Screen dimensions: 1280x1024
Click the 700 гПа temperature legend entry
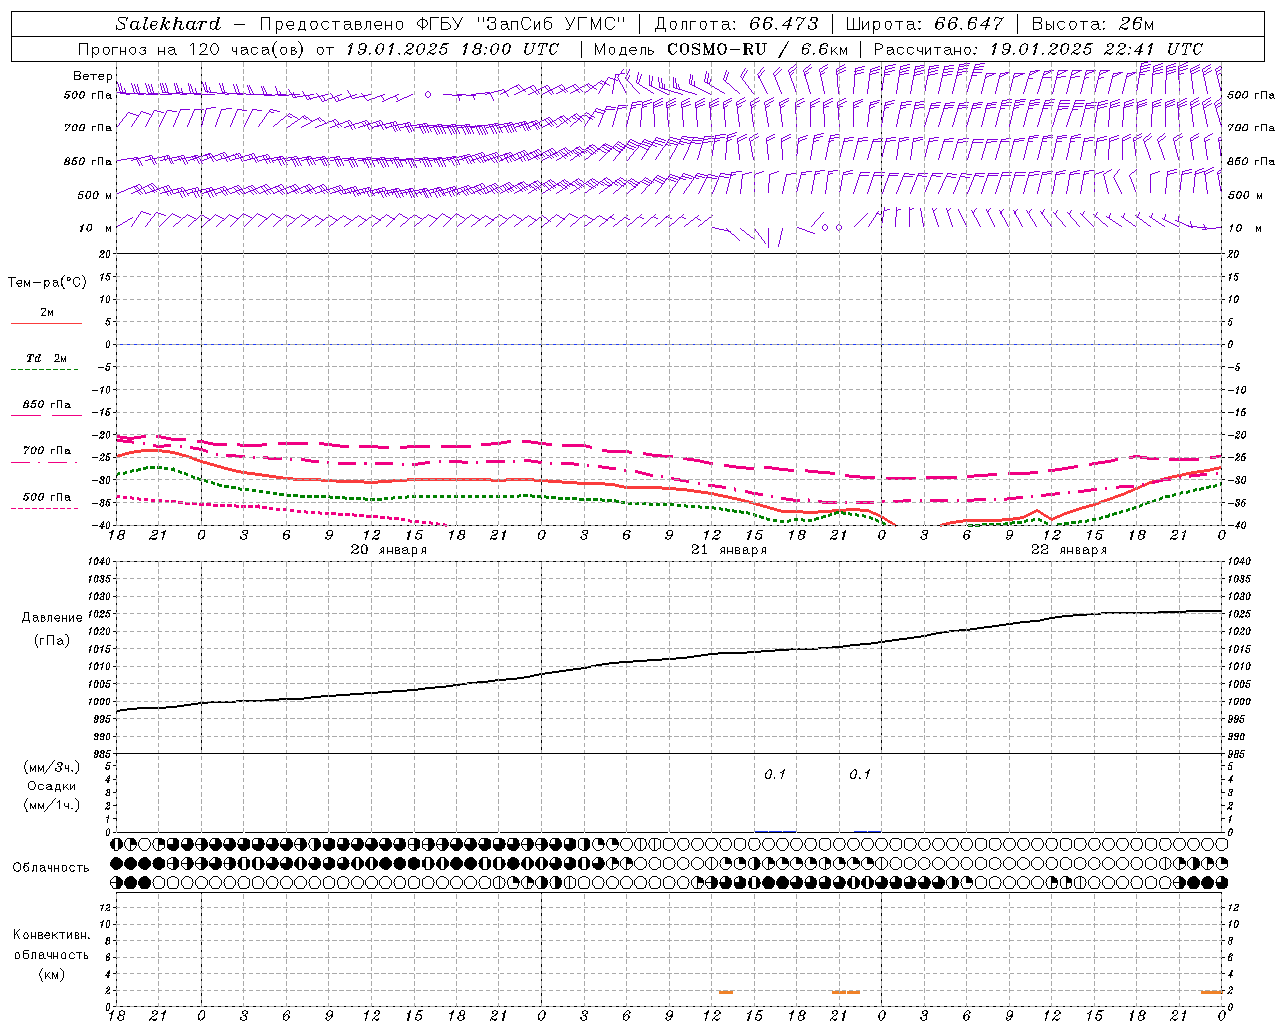tap(46, 454)
